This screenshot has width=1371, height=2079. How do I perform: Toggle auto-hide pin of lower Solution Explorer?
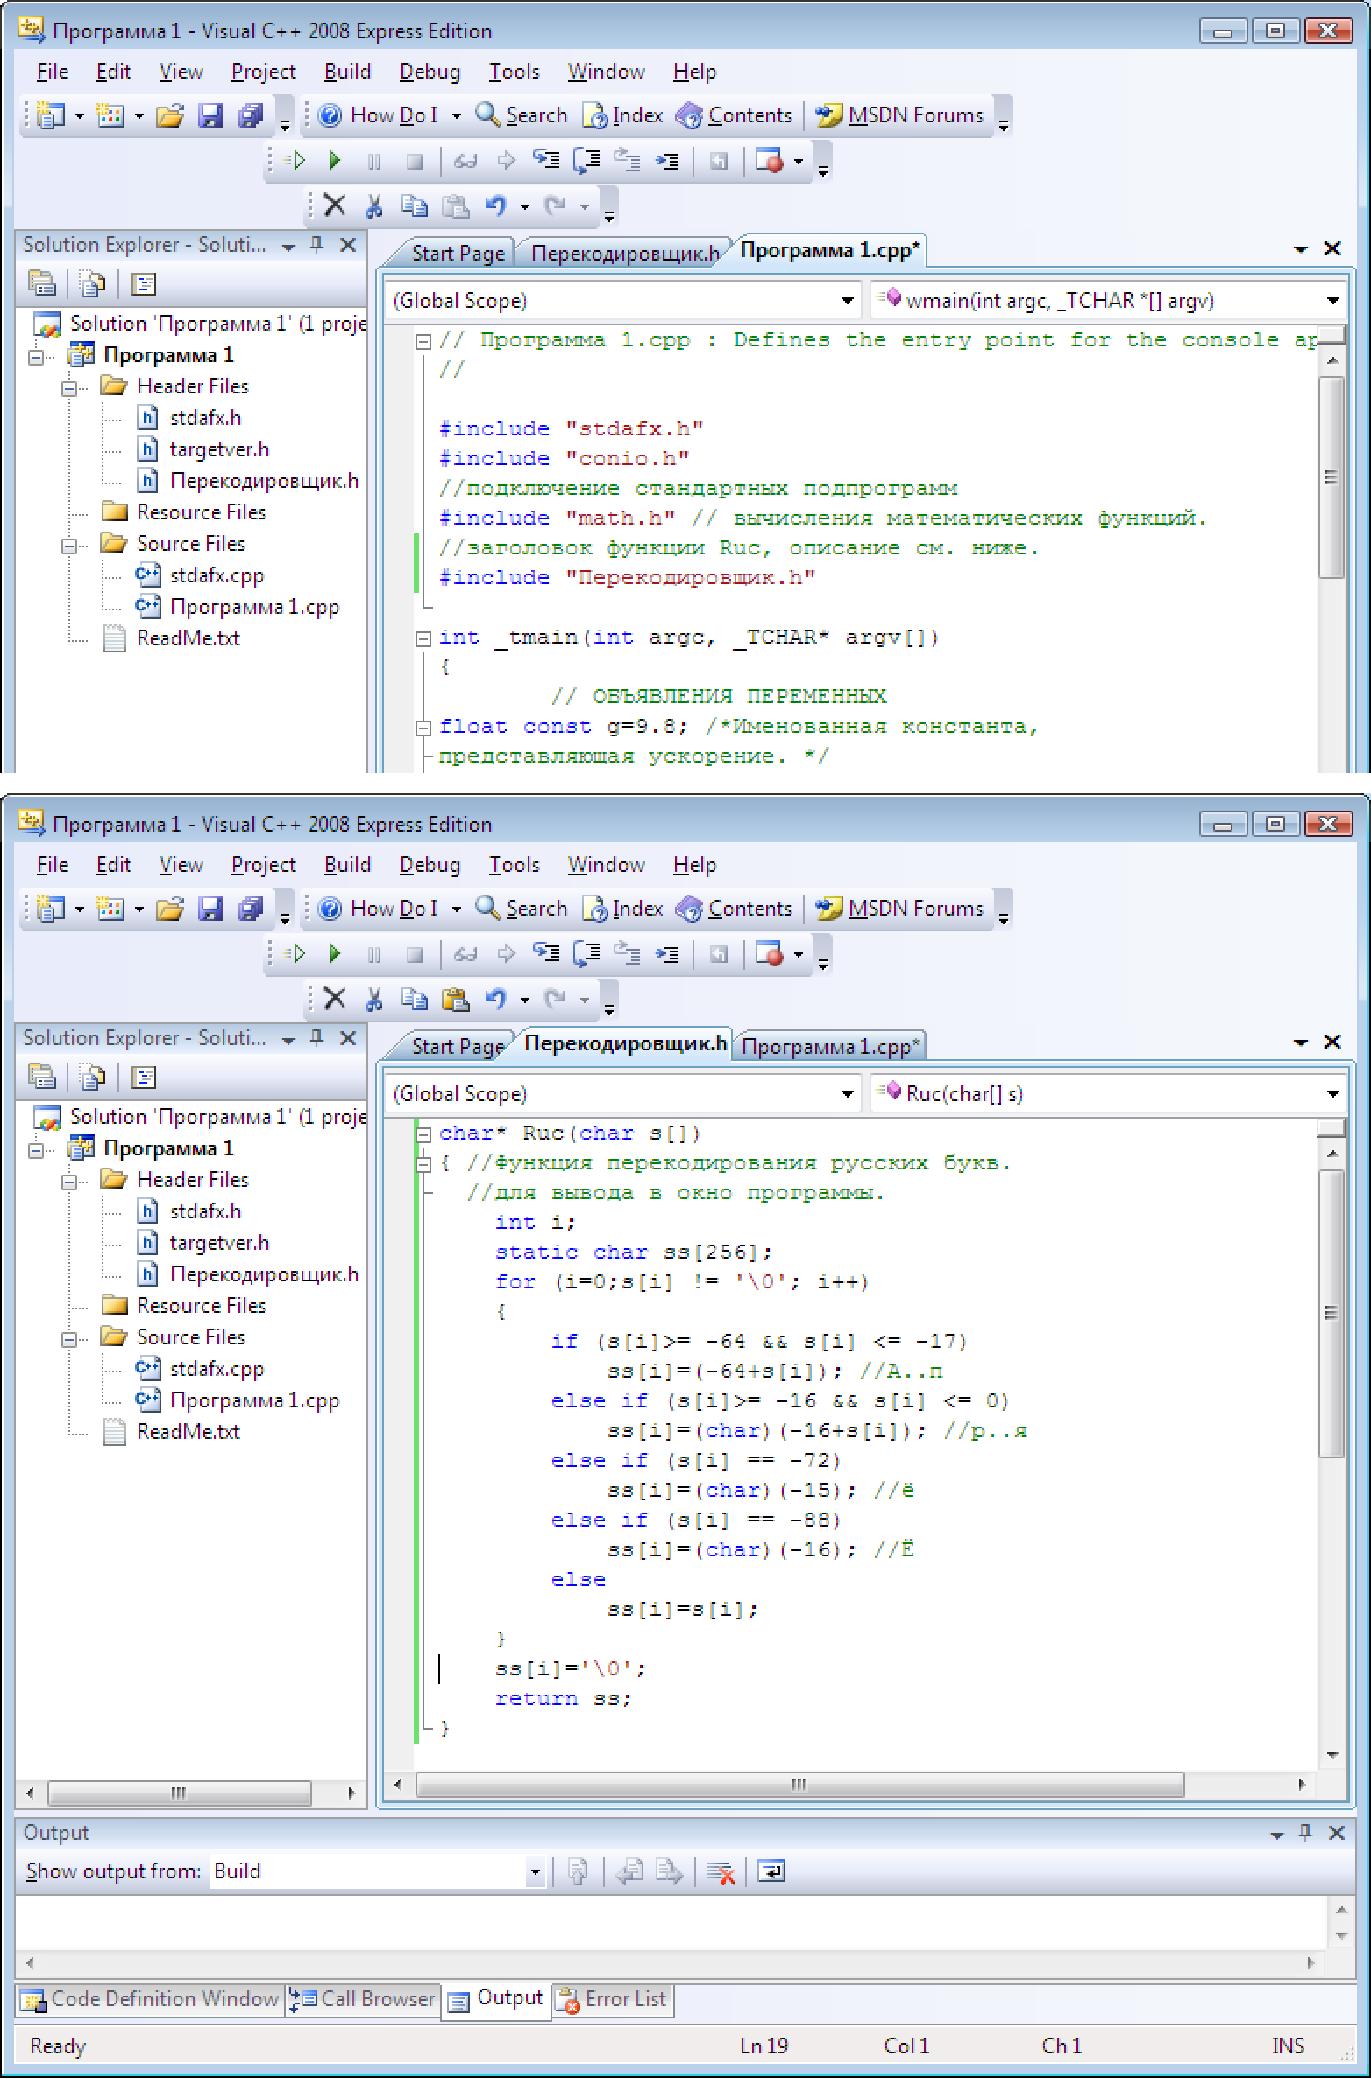click(317, 1037)
